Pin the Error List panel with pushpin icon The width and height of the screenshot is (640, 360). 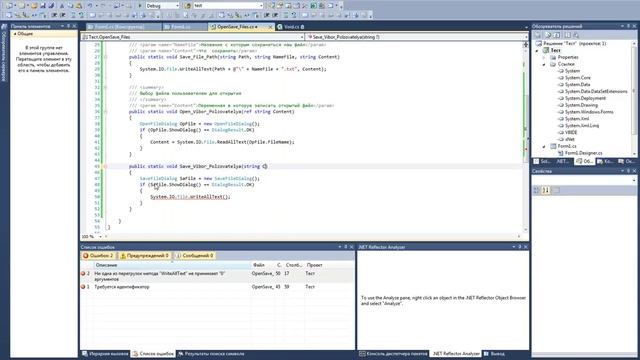pyautogui.click(x=345, y=247)
